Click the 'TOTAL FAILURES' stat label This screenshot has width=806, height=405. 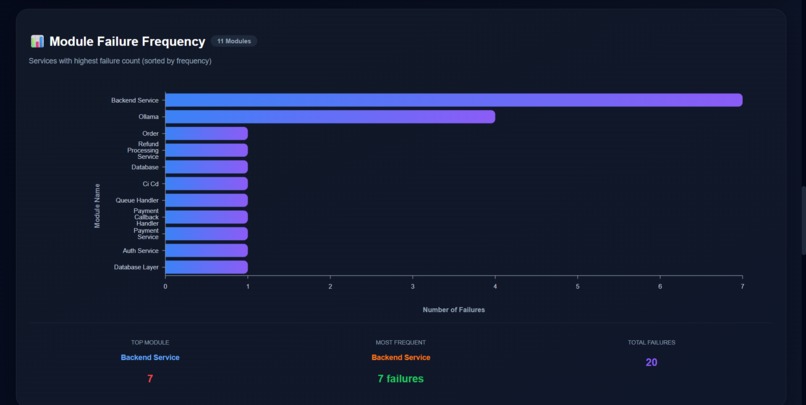coord(651,342)
